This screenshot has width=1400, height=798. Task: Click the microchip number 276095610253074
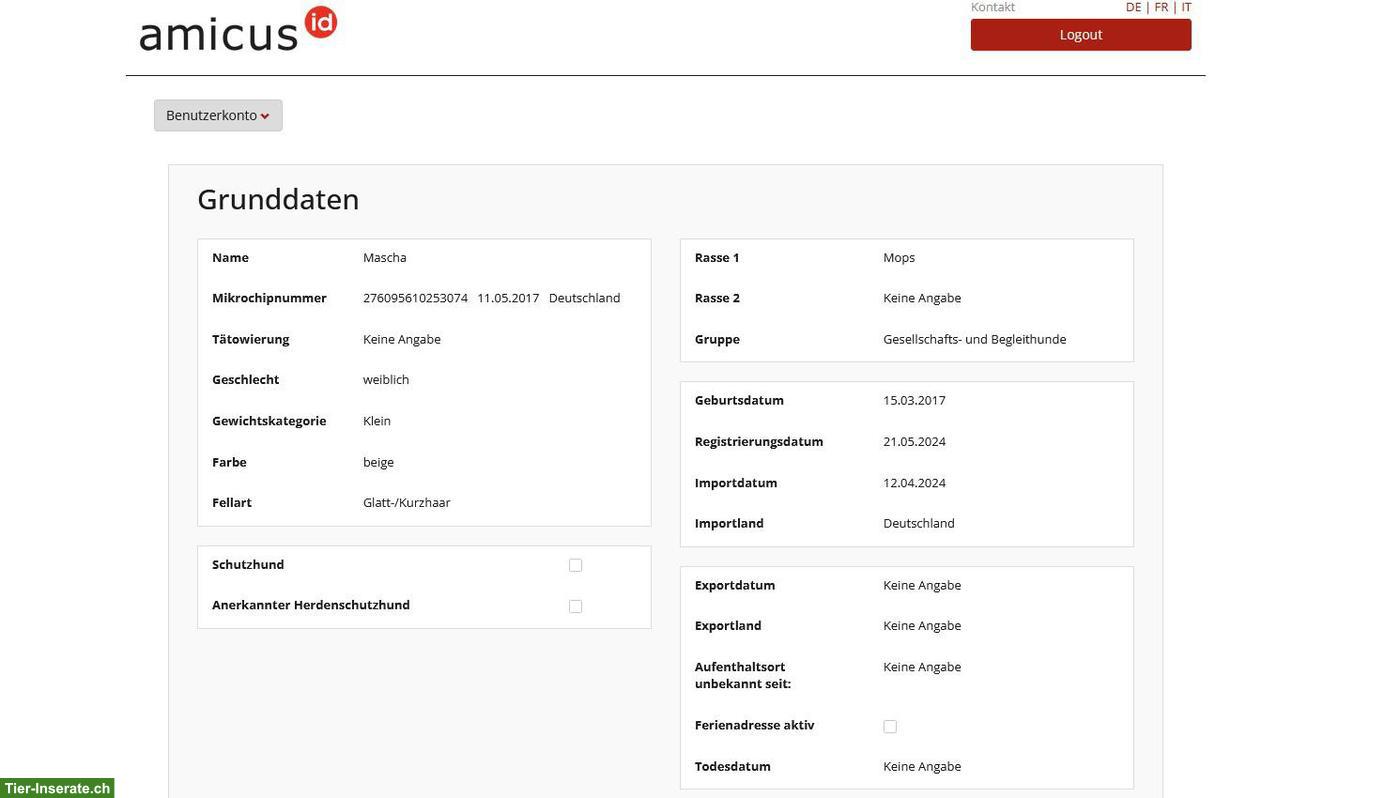pyautogui.click(x=415, y=298)
